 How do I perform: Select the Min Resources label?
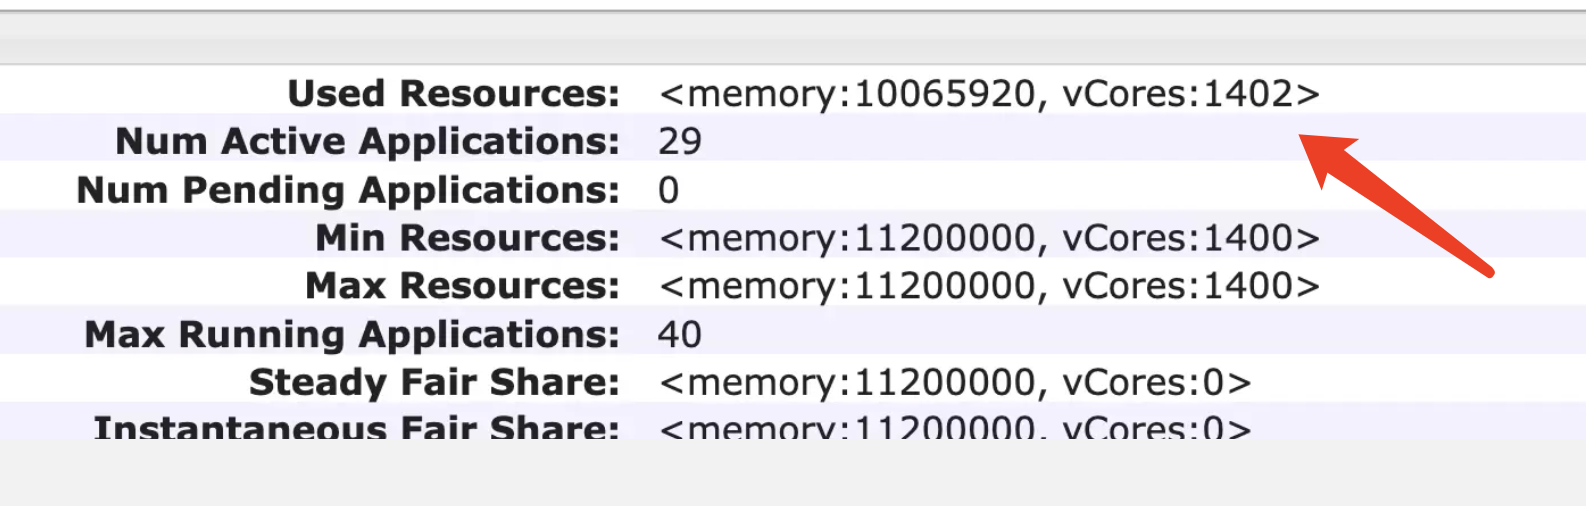(x=468, y=237)
